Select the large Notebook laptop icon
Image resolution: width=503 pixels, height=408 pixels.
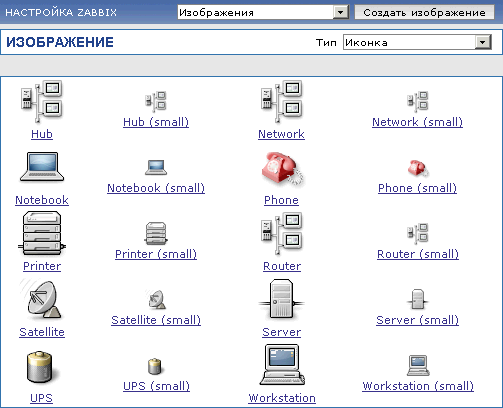pos(42,167)
